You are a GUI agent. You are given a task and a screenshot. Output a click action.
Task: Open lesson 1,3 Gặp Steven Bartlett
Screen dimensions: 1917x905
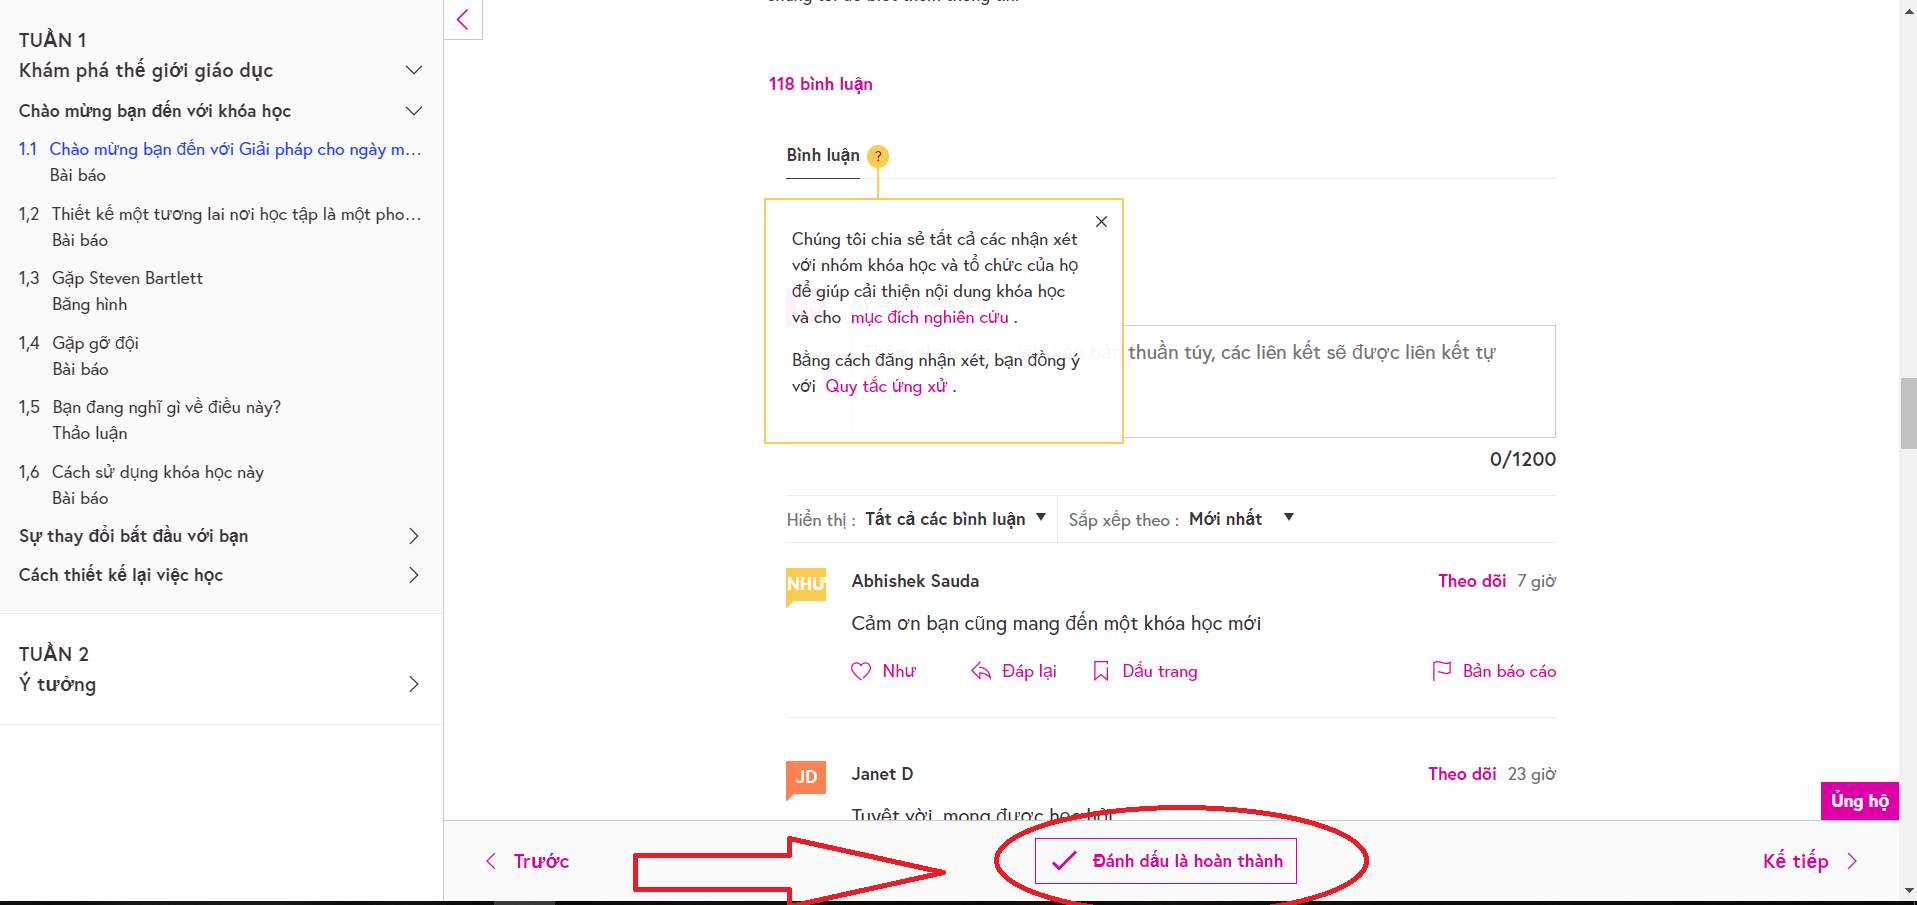127,279
